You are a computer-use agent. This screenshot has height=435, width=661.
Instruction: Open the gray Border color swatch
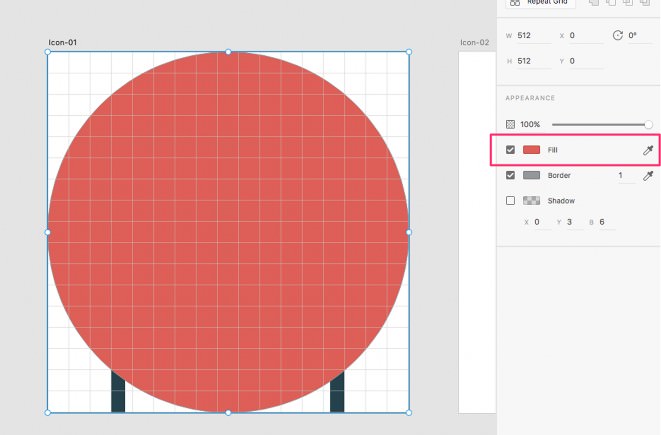coord(531,175)
